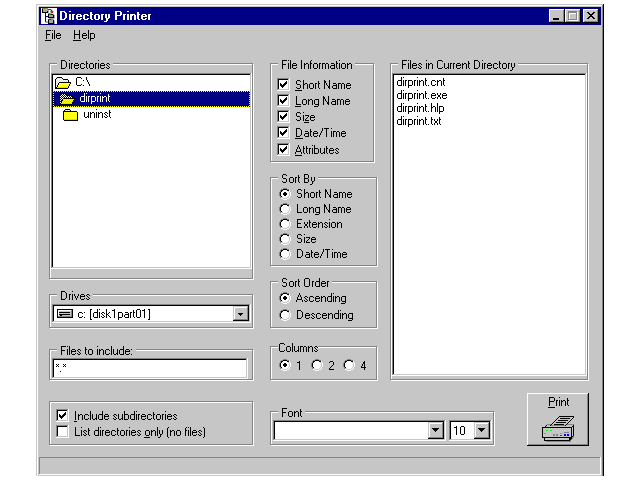Sort by Extension radio button
The width and height of the screenshot is (640, 480).
(x=286, y=224)
